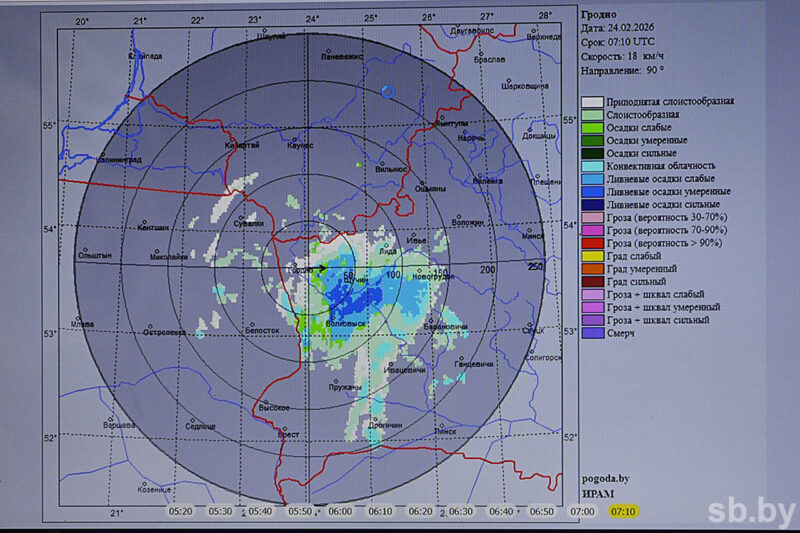Click the 05:50 time frame
Image resolution: width=800 pixels, height=533 pixels.
click(300, 511)
